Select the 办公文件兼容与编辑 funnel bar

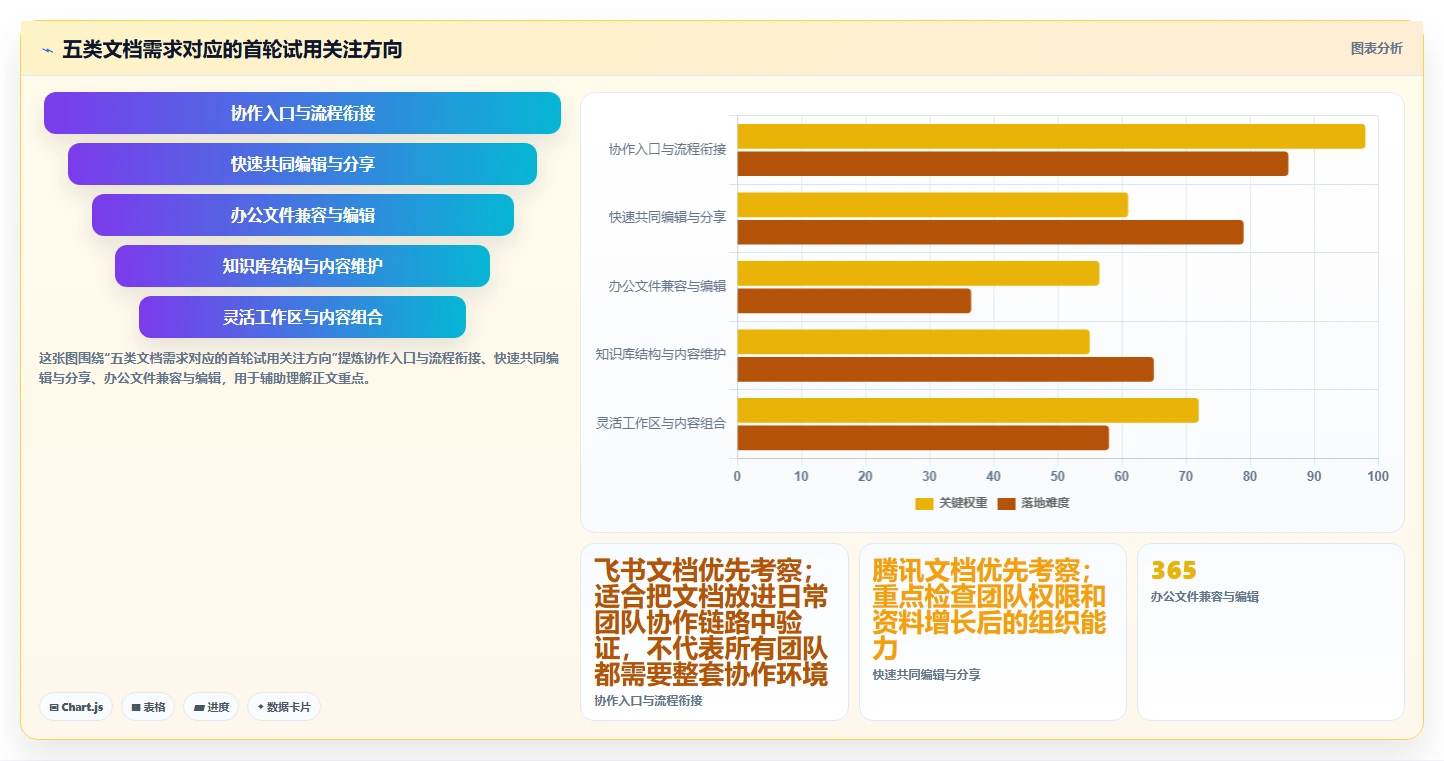point(302,215)
